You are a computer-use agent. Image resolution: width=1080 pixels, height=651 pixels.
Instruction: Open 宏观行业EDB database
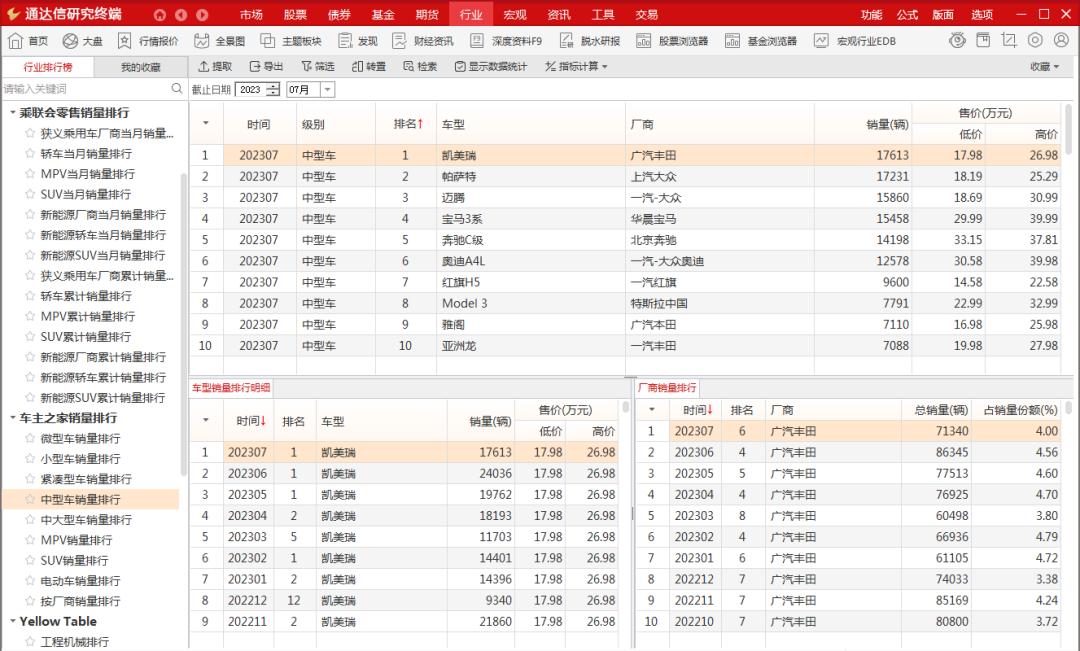pos(851,41)
